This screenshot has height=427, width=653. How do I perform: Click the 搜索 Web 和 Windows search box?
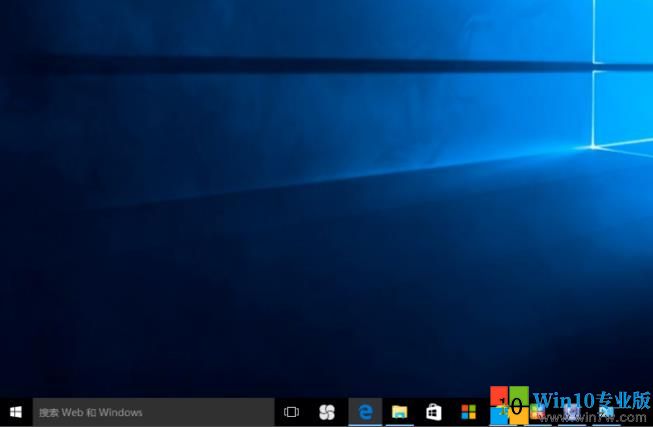[153, 412]
